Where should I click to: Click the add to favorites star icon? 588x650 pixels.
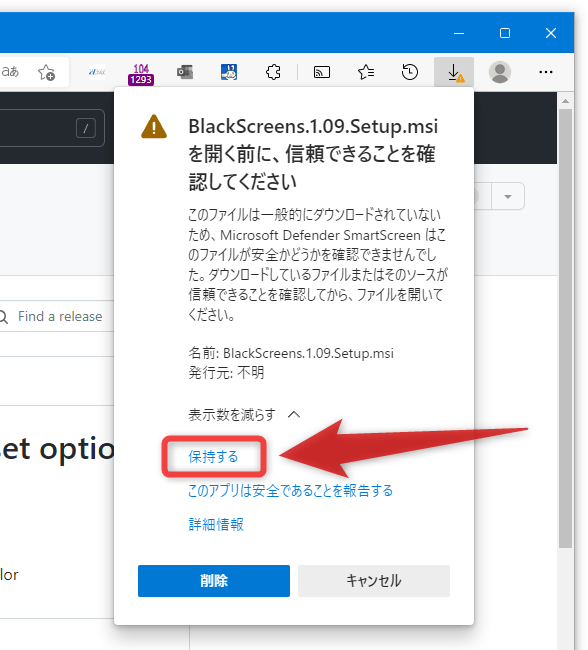click(46, 72)
